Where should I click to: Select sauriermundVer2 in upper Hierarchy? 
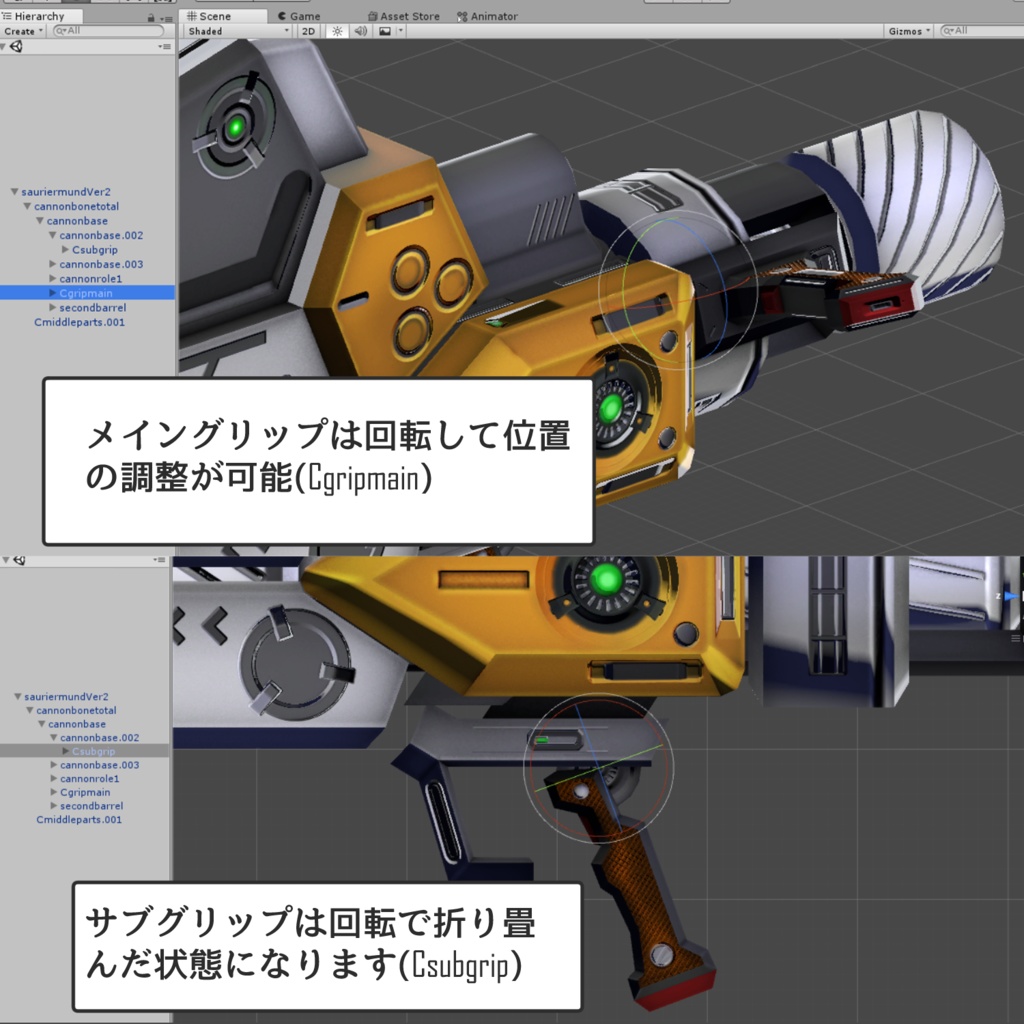point(66,191)
